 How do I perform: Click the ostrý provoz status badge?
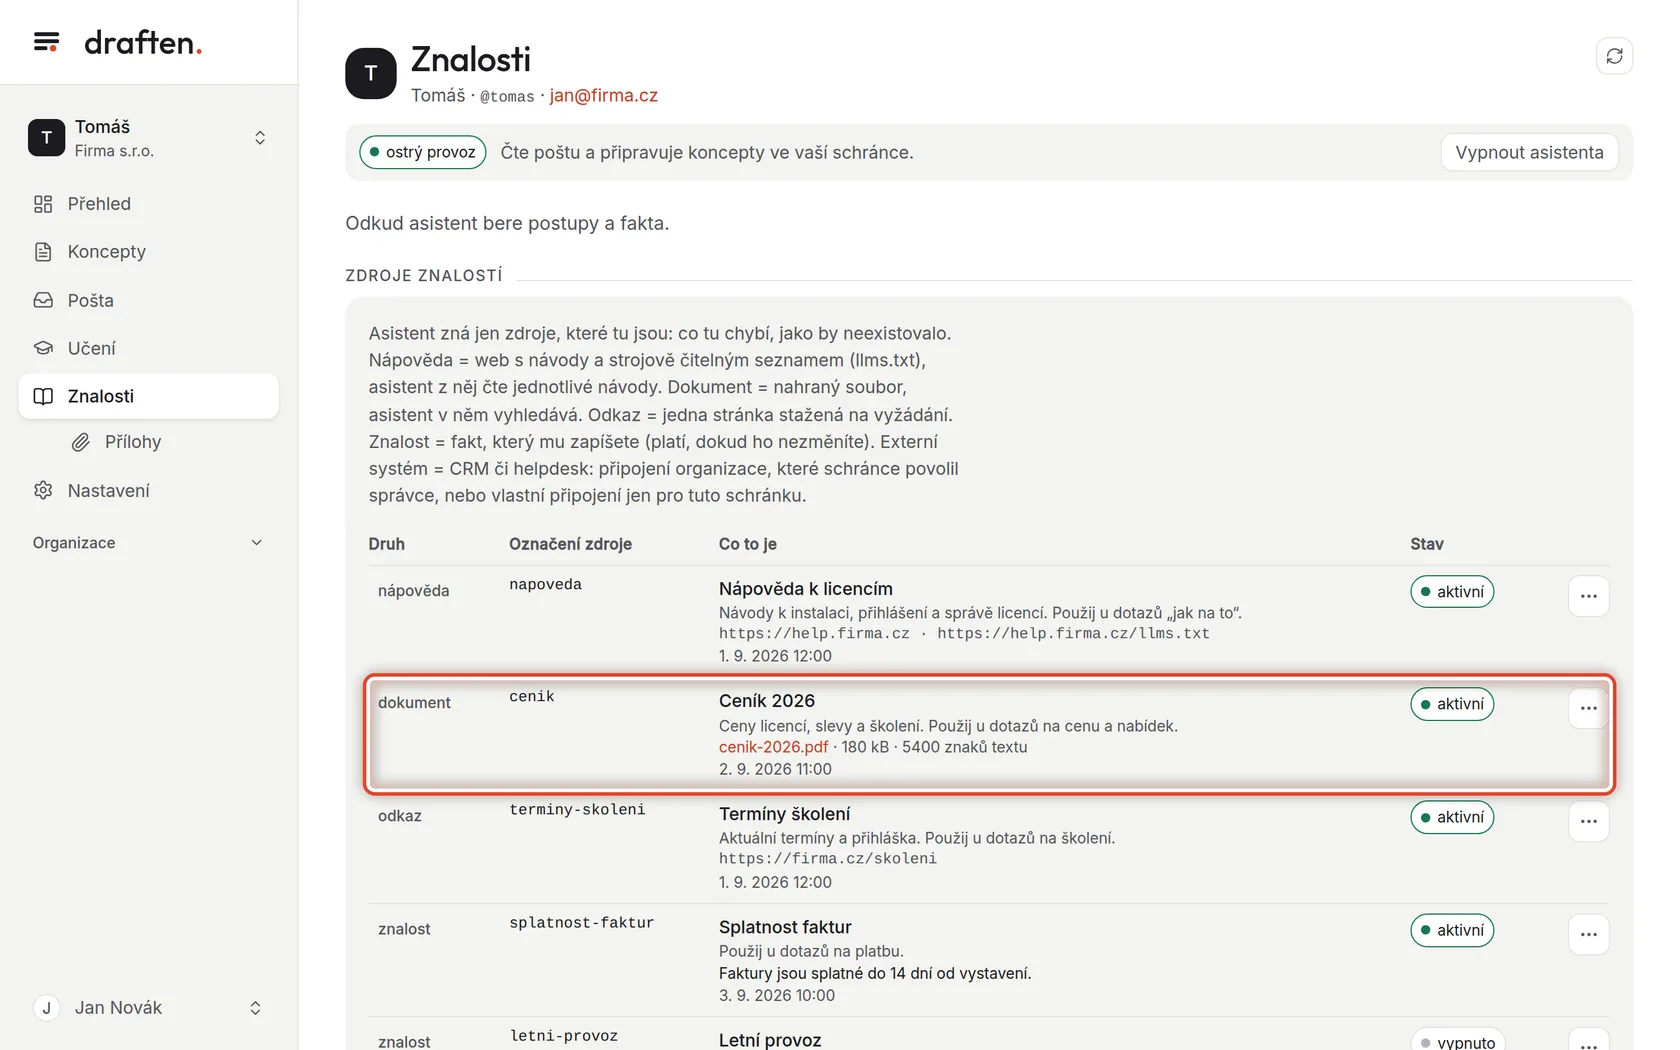pyautogui.click(x=423, y=152)
